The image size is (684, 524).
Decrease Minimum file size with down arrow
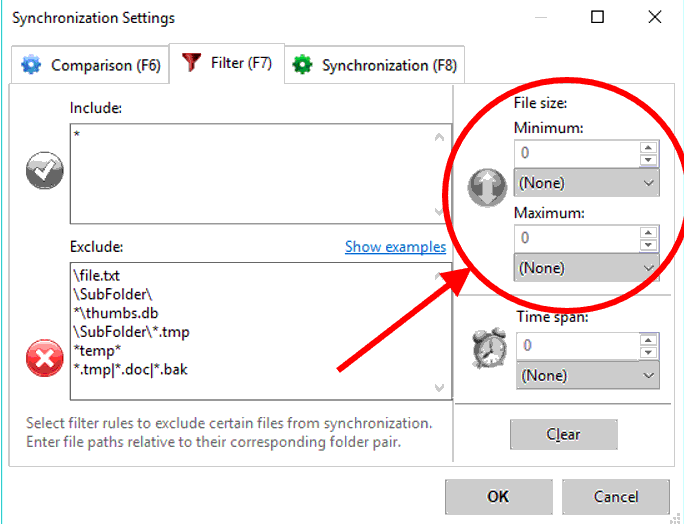click(649, 160)
